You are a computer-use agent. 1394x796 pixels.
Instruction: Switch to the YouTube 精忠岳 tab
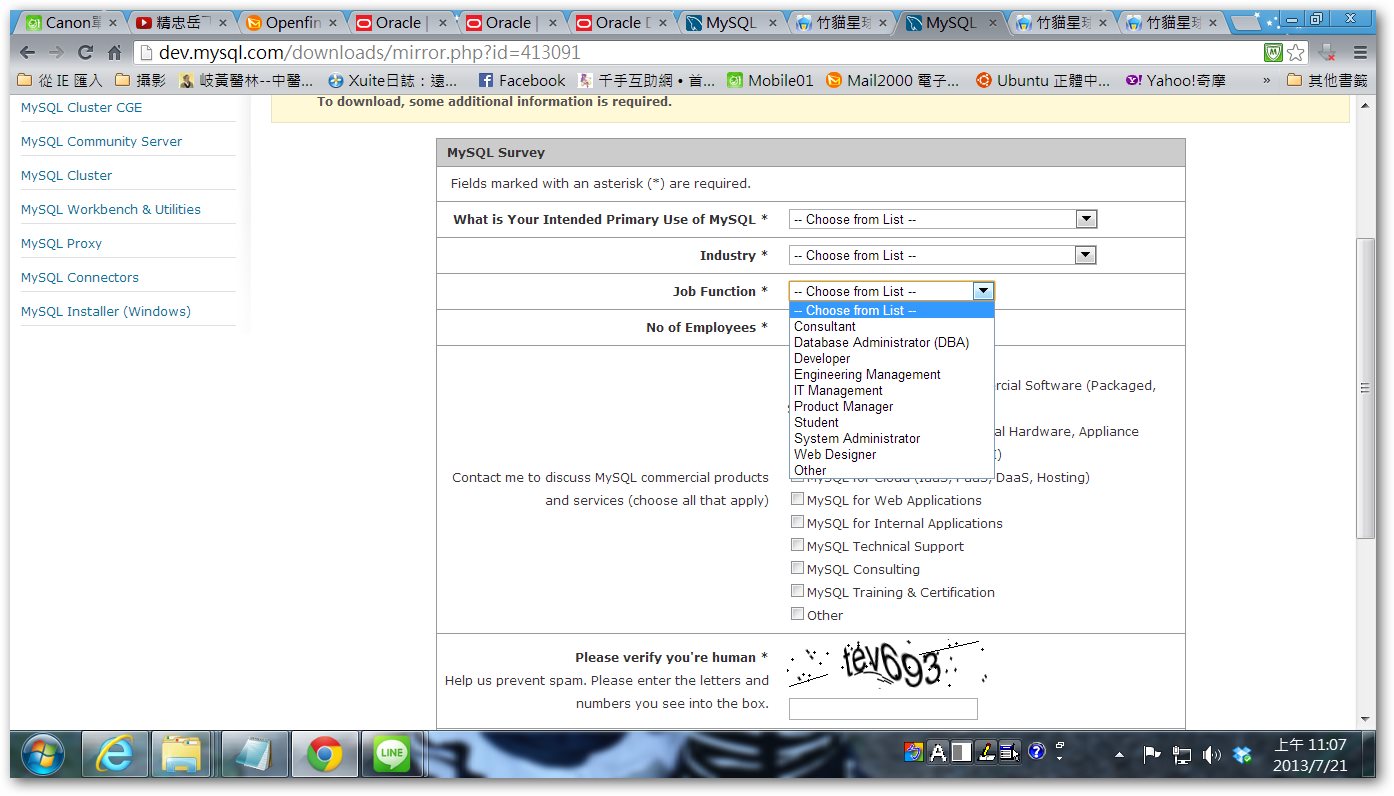[x=183, y=23]
